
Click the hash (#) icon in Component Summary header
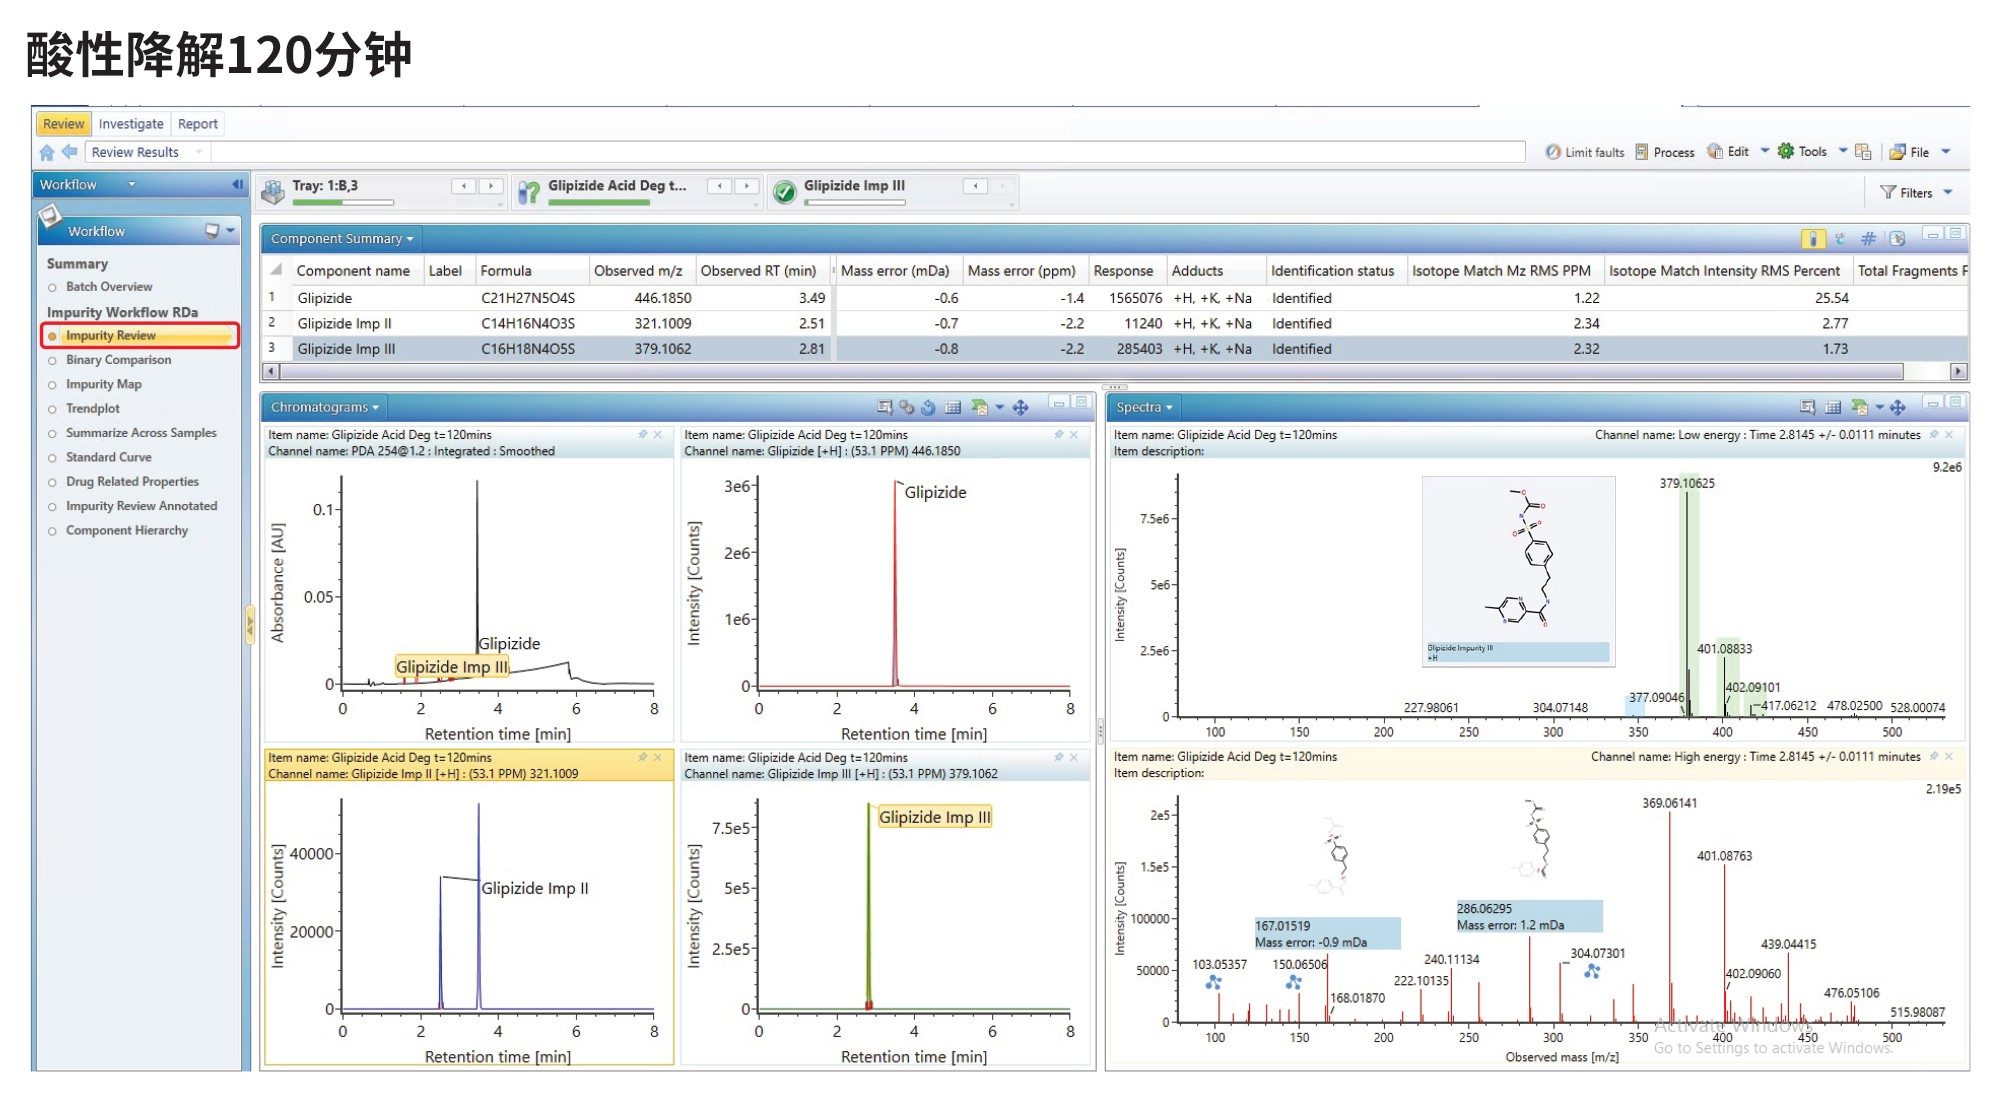(1868, 238)
